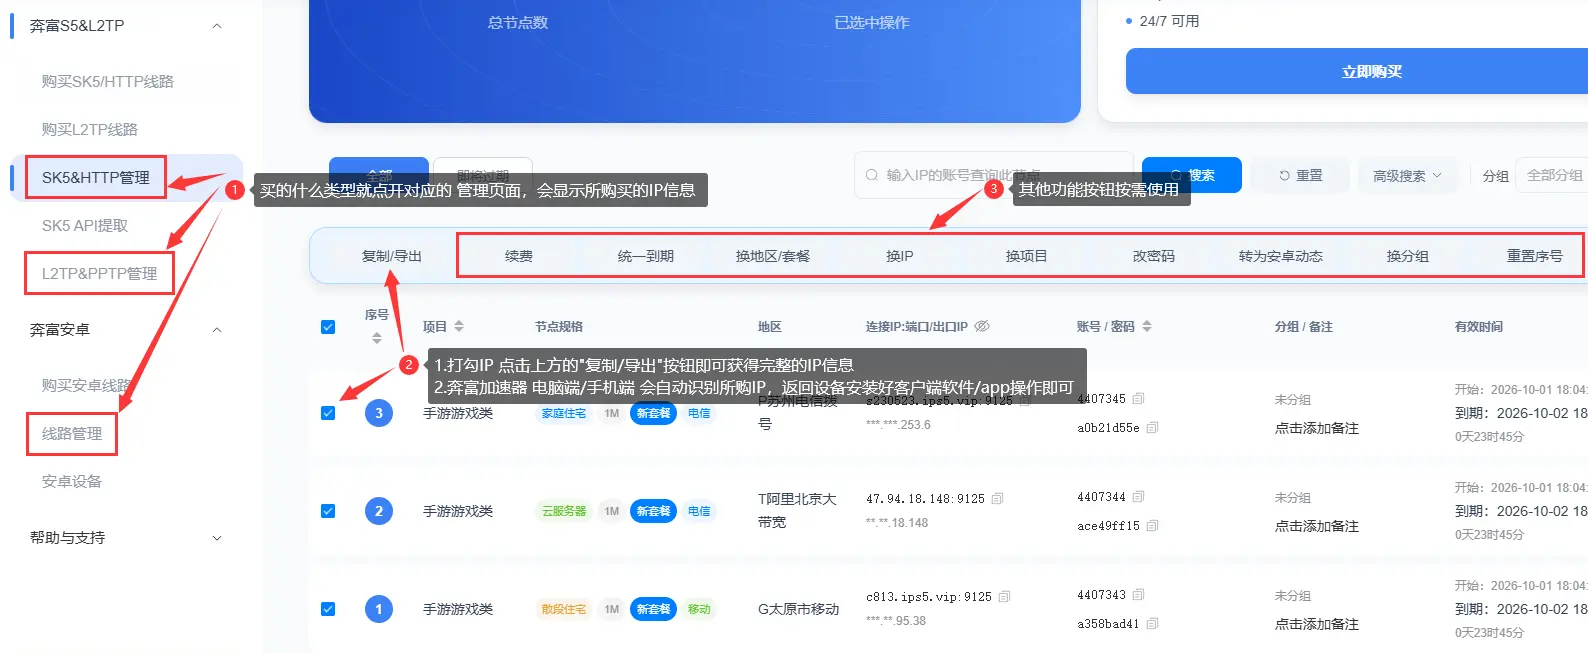Click 统一到期 action
The image size is (1588, 653).
[646, 256]
